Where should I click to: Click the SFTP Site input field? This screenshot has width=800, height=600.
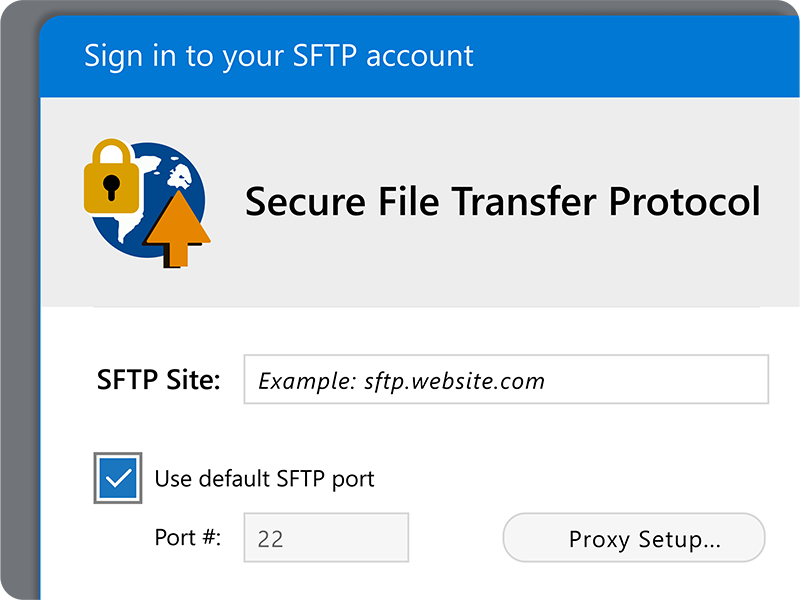[505, 380]
